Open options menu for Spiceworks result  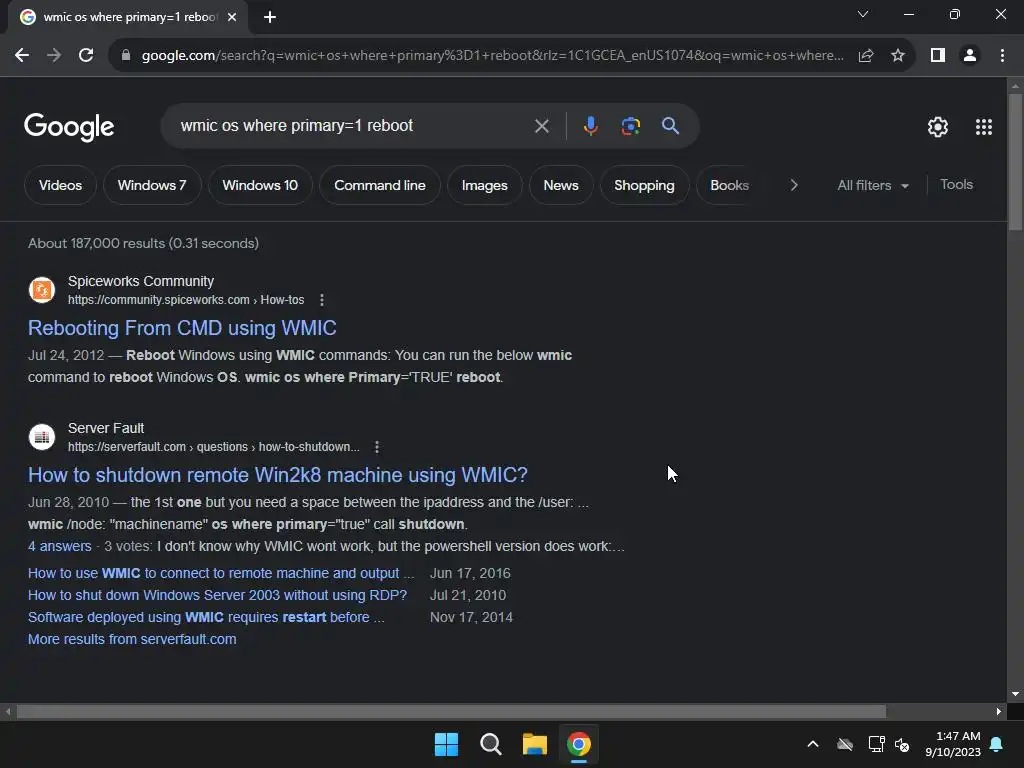point(321,300)
